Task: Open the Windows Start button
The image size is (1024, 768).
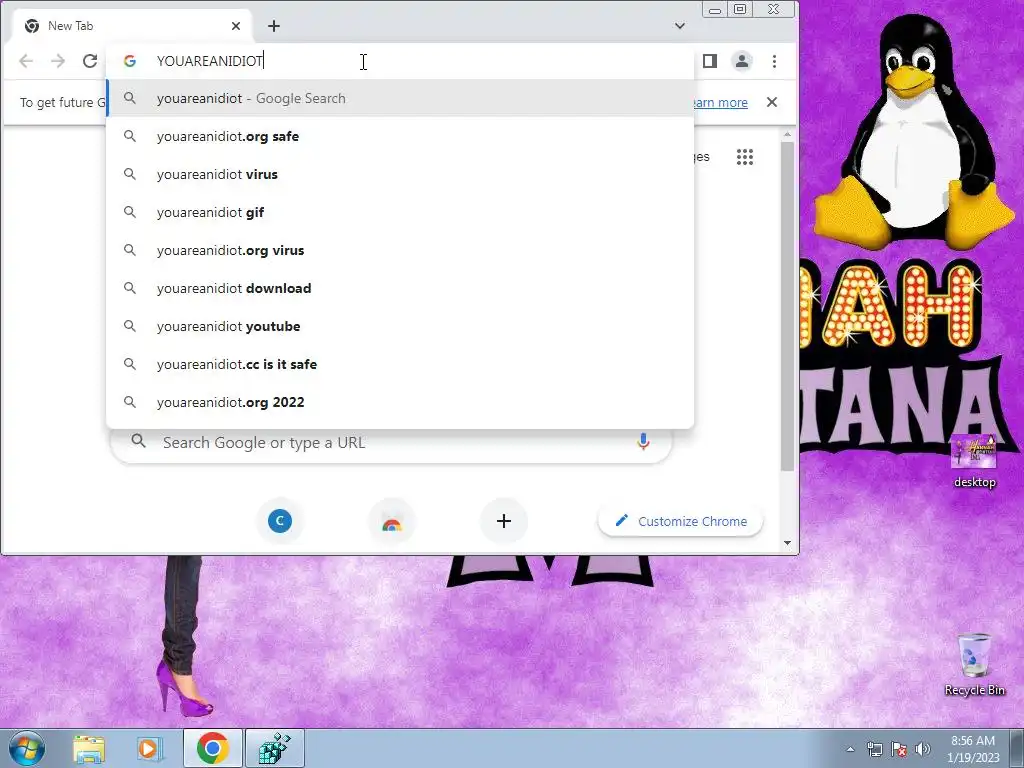Action: coord(27,748)
